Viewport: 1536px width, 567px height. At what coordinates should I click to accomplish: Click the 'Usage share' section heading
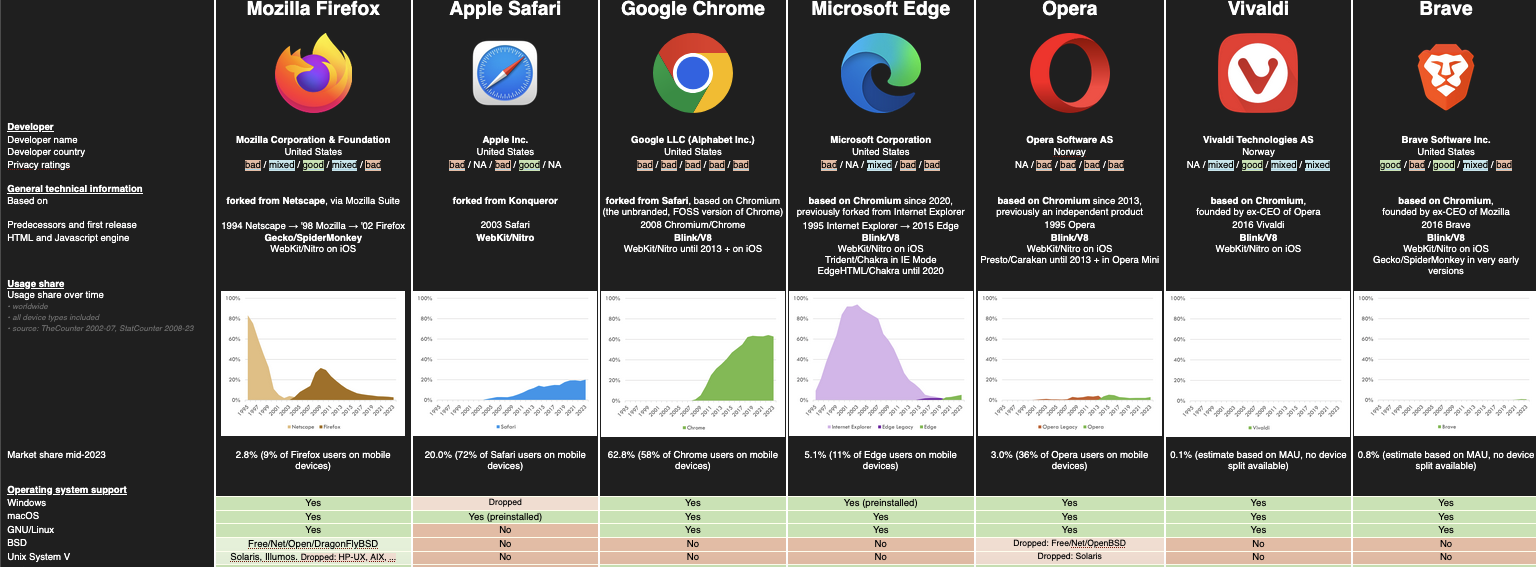pos(36,284)
